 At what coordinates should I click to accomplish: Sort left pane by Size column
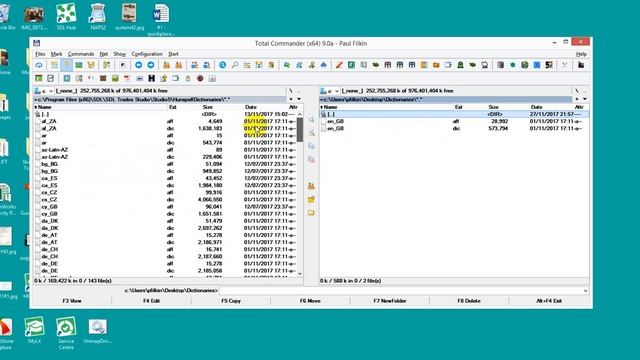[208, 107]
